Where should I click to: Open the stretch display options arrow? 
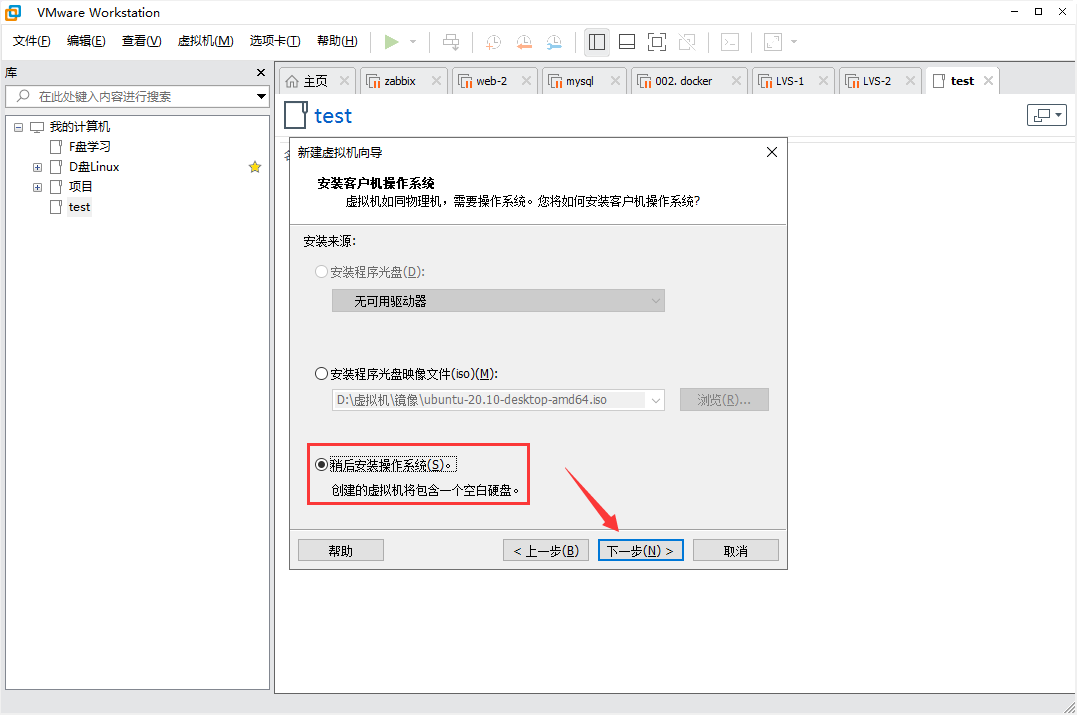[794, 42]
